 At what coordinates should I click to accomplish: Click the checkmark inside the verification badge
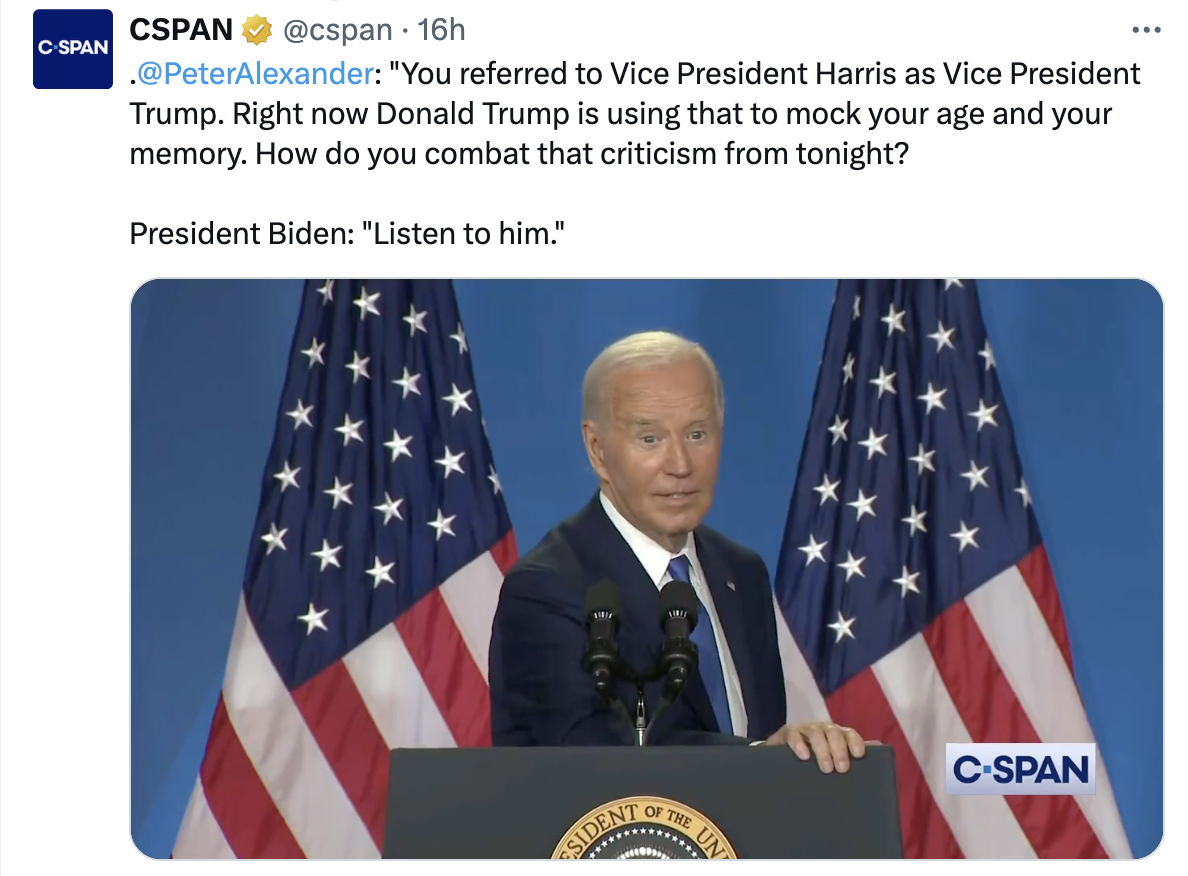click(x=258, y=29)
